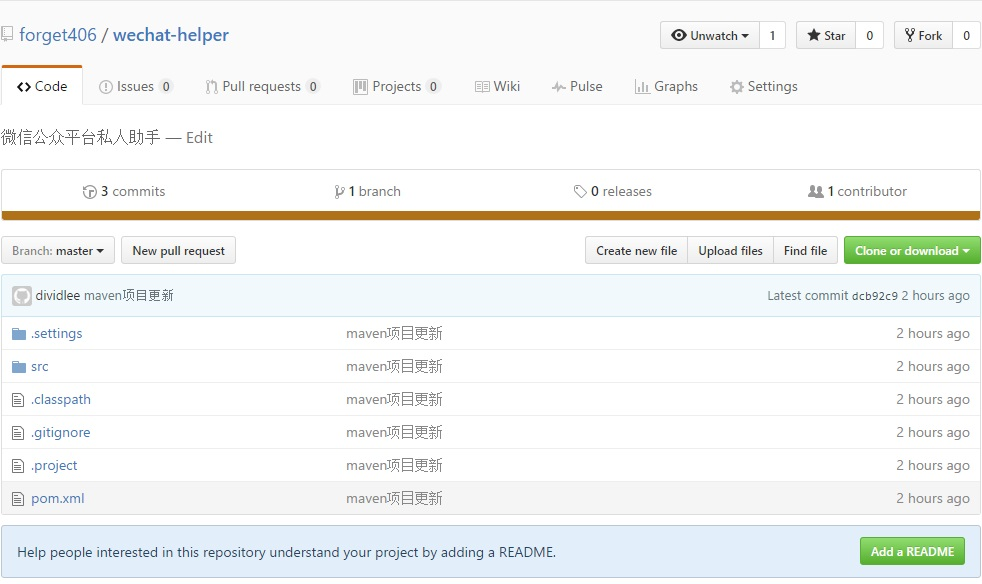Open commit message in the pom.xml row

395,498
